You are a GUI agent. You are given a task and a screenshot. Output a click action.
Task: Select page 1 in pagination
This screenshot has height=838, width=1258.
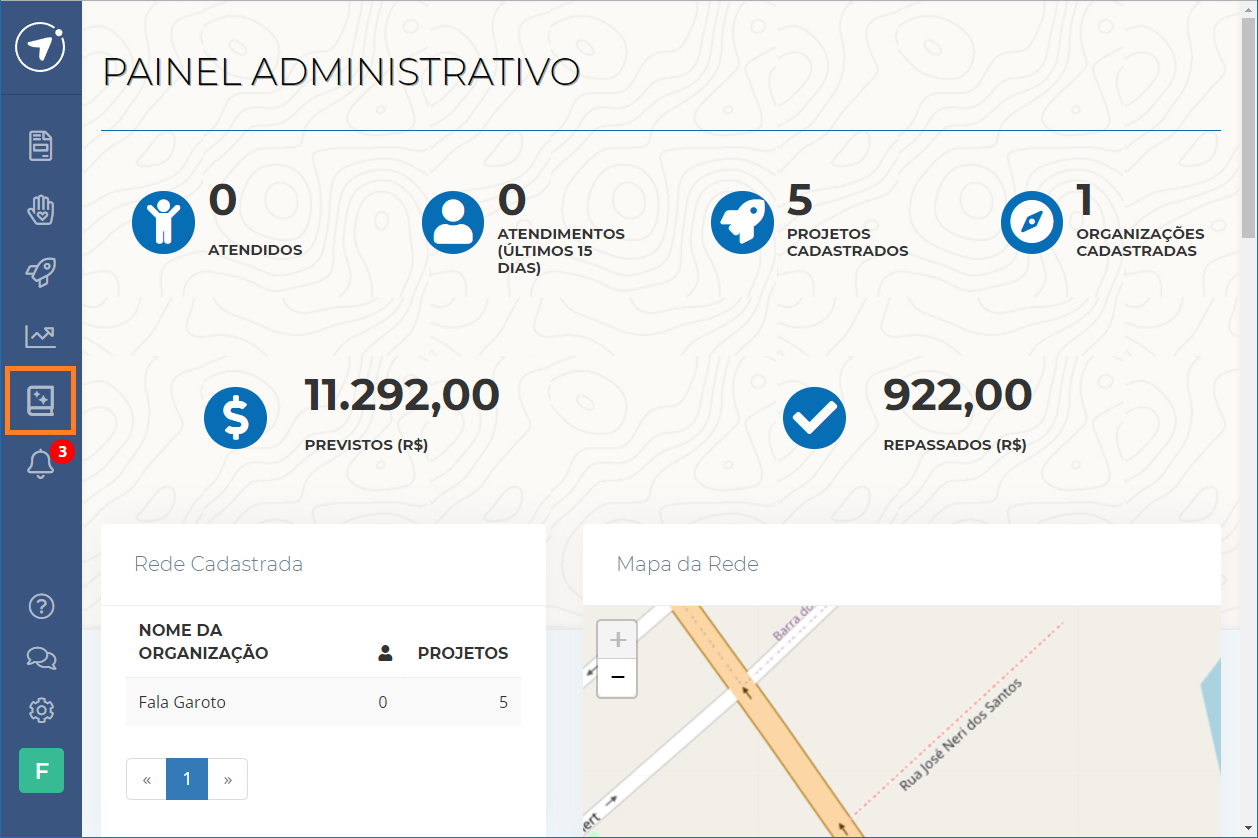coord(187,779)
